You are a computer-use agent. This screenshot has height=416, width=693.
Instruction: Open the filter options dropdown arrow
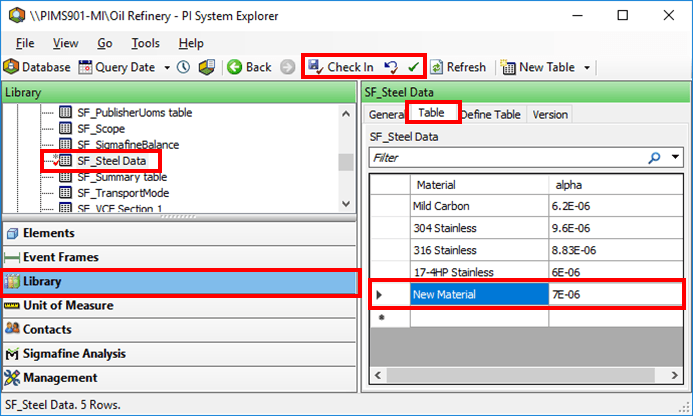coord(675,157)
